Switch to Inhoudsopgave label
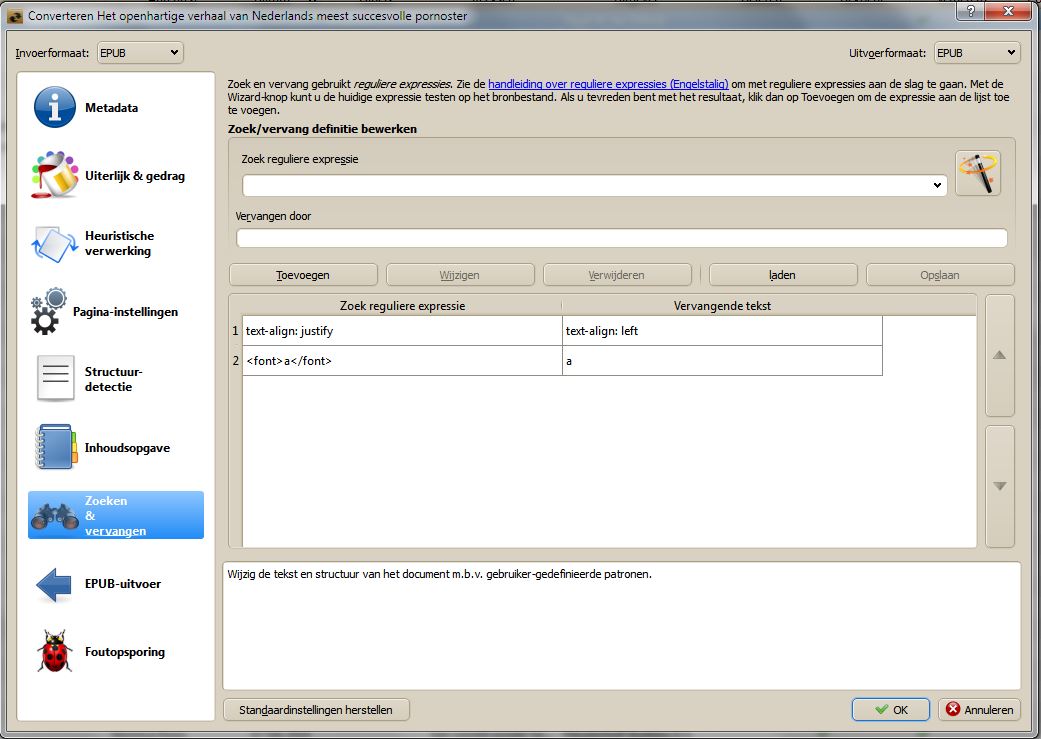Screen dimensions: 1041x739 pyautogui.click(x=127, y=448)
